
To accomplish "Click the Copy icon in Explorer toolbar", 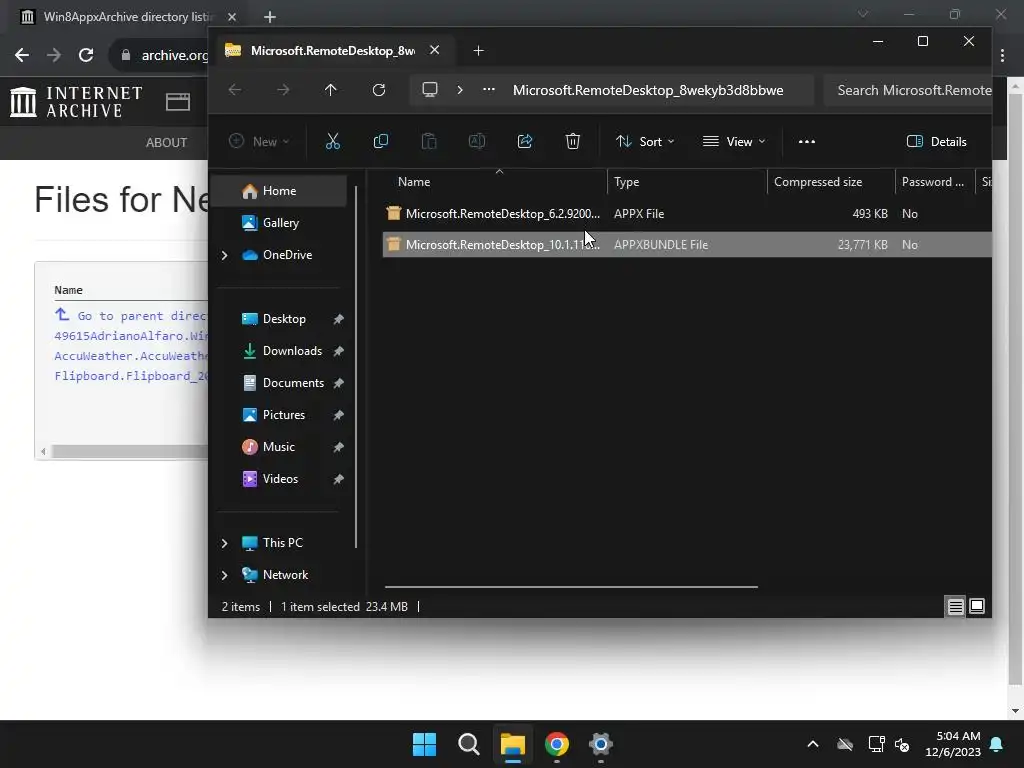I will point(381,141).
